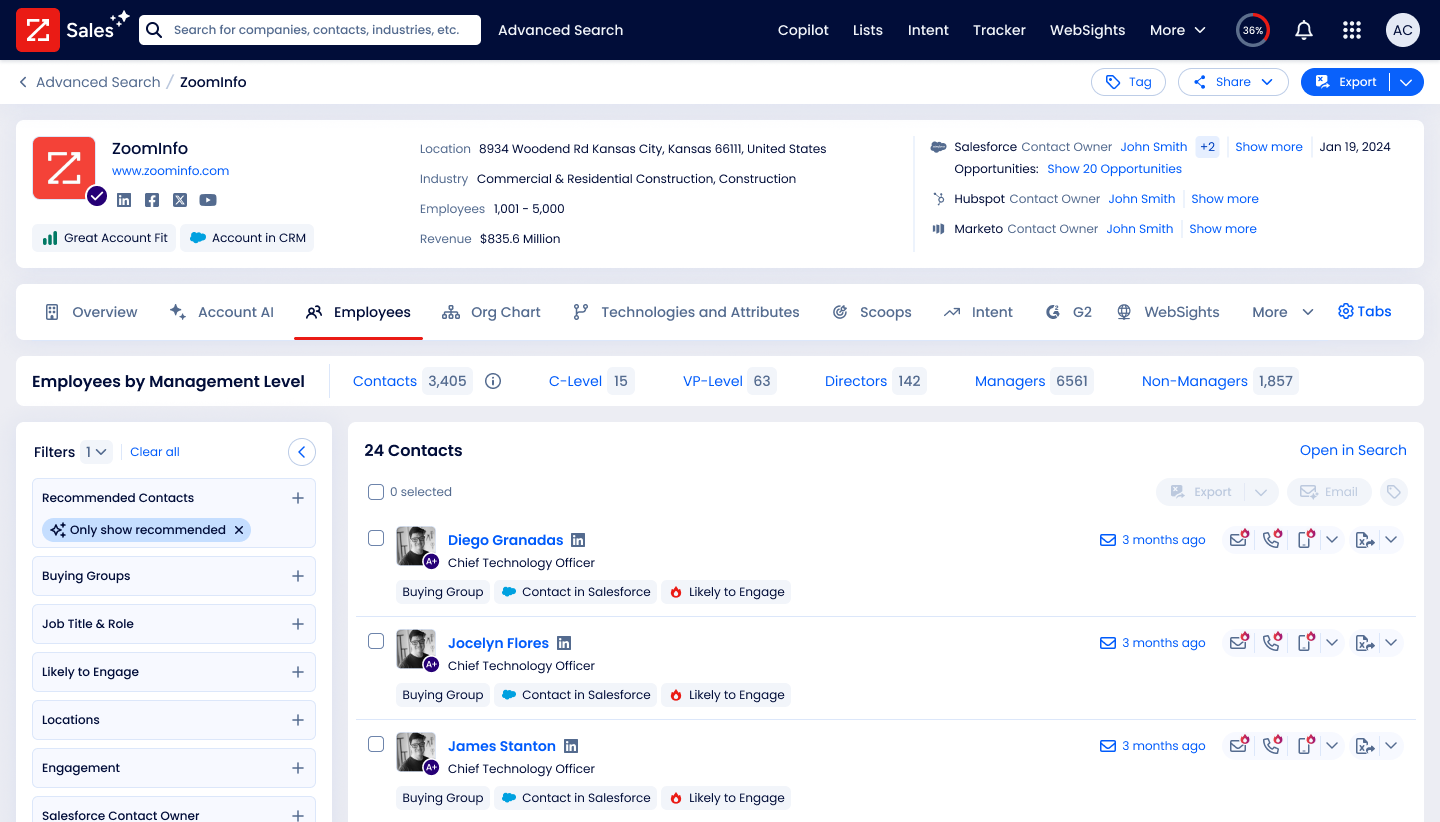Click the contacts info icon next to 3,405

pyautogui.click(x=493, y=381)
